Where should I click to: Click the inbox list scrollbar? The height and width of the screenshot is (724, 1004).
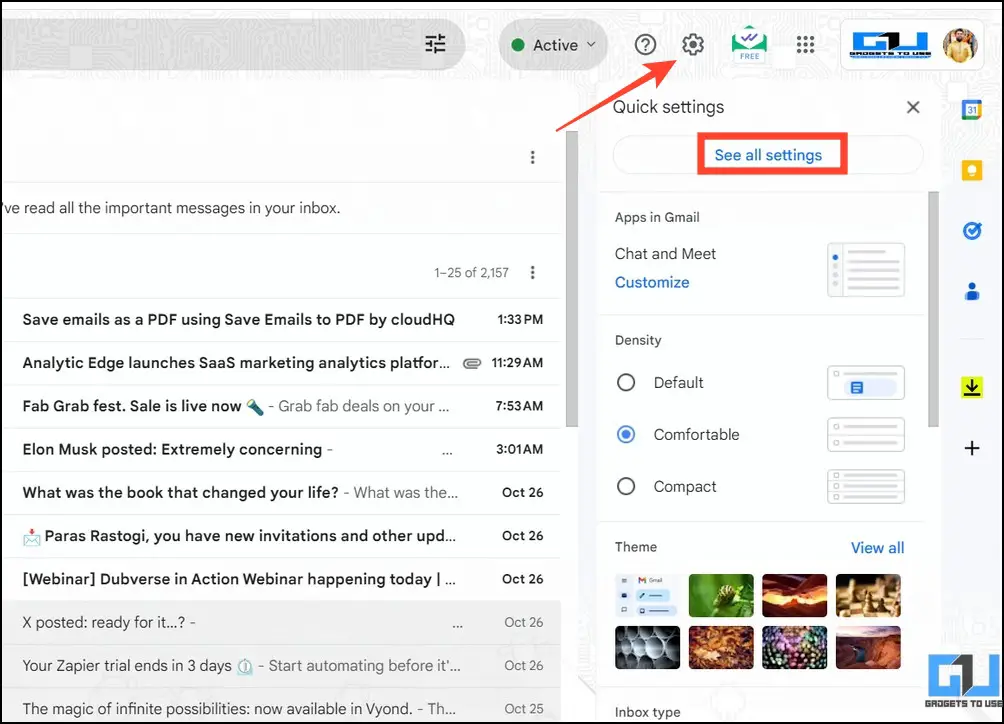572,279
